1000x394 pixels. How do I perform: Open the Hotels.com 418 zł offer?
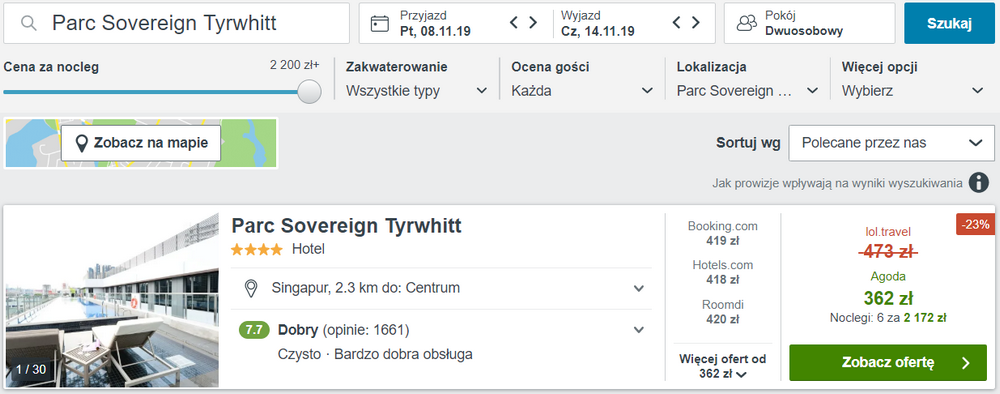tap(723, 272)
